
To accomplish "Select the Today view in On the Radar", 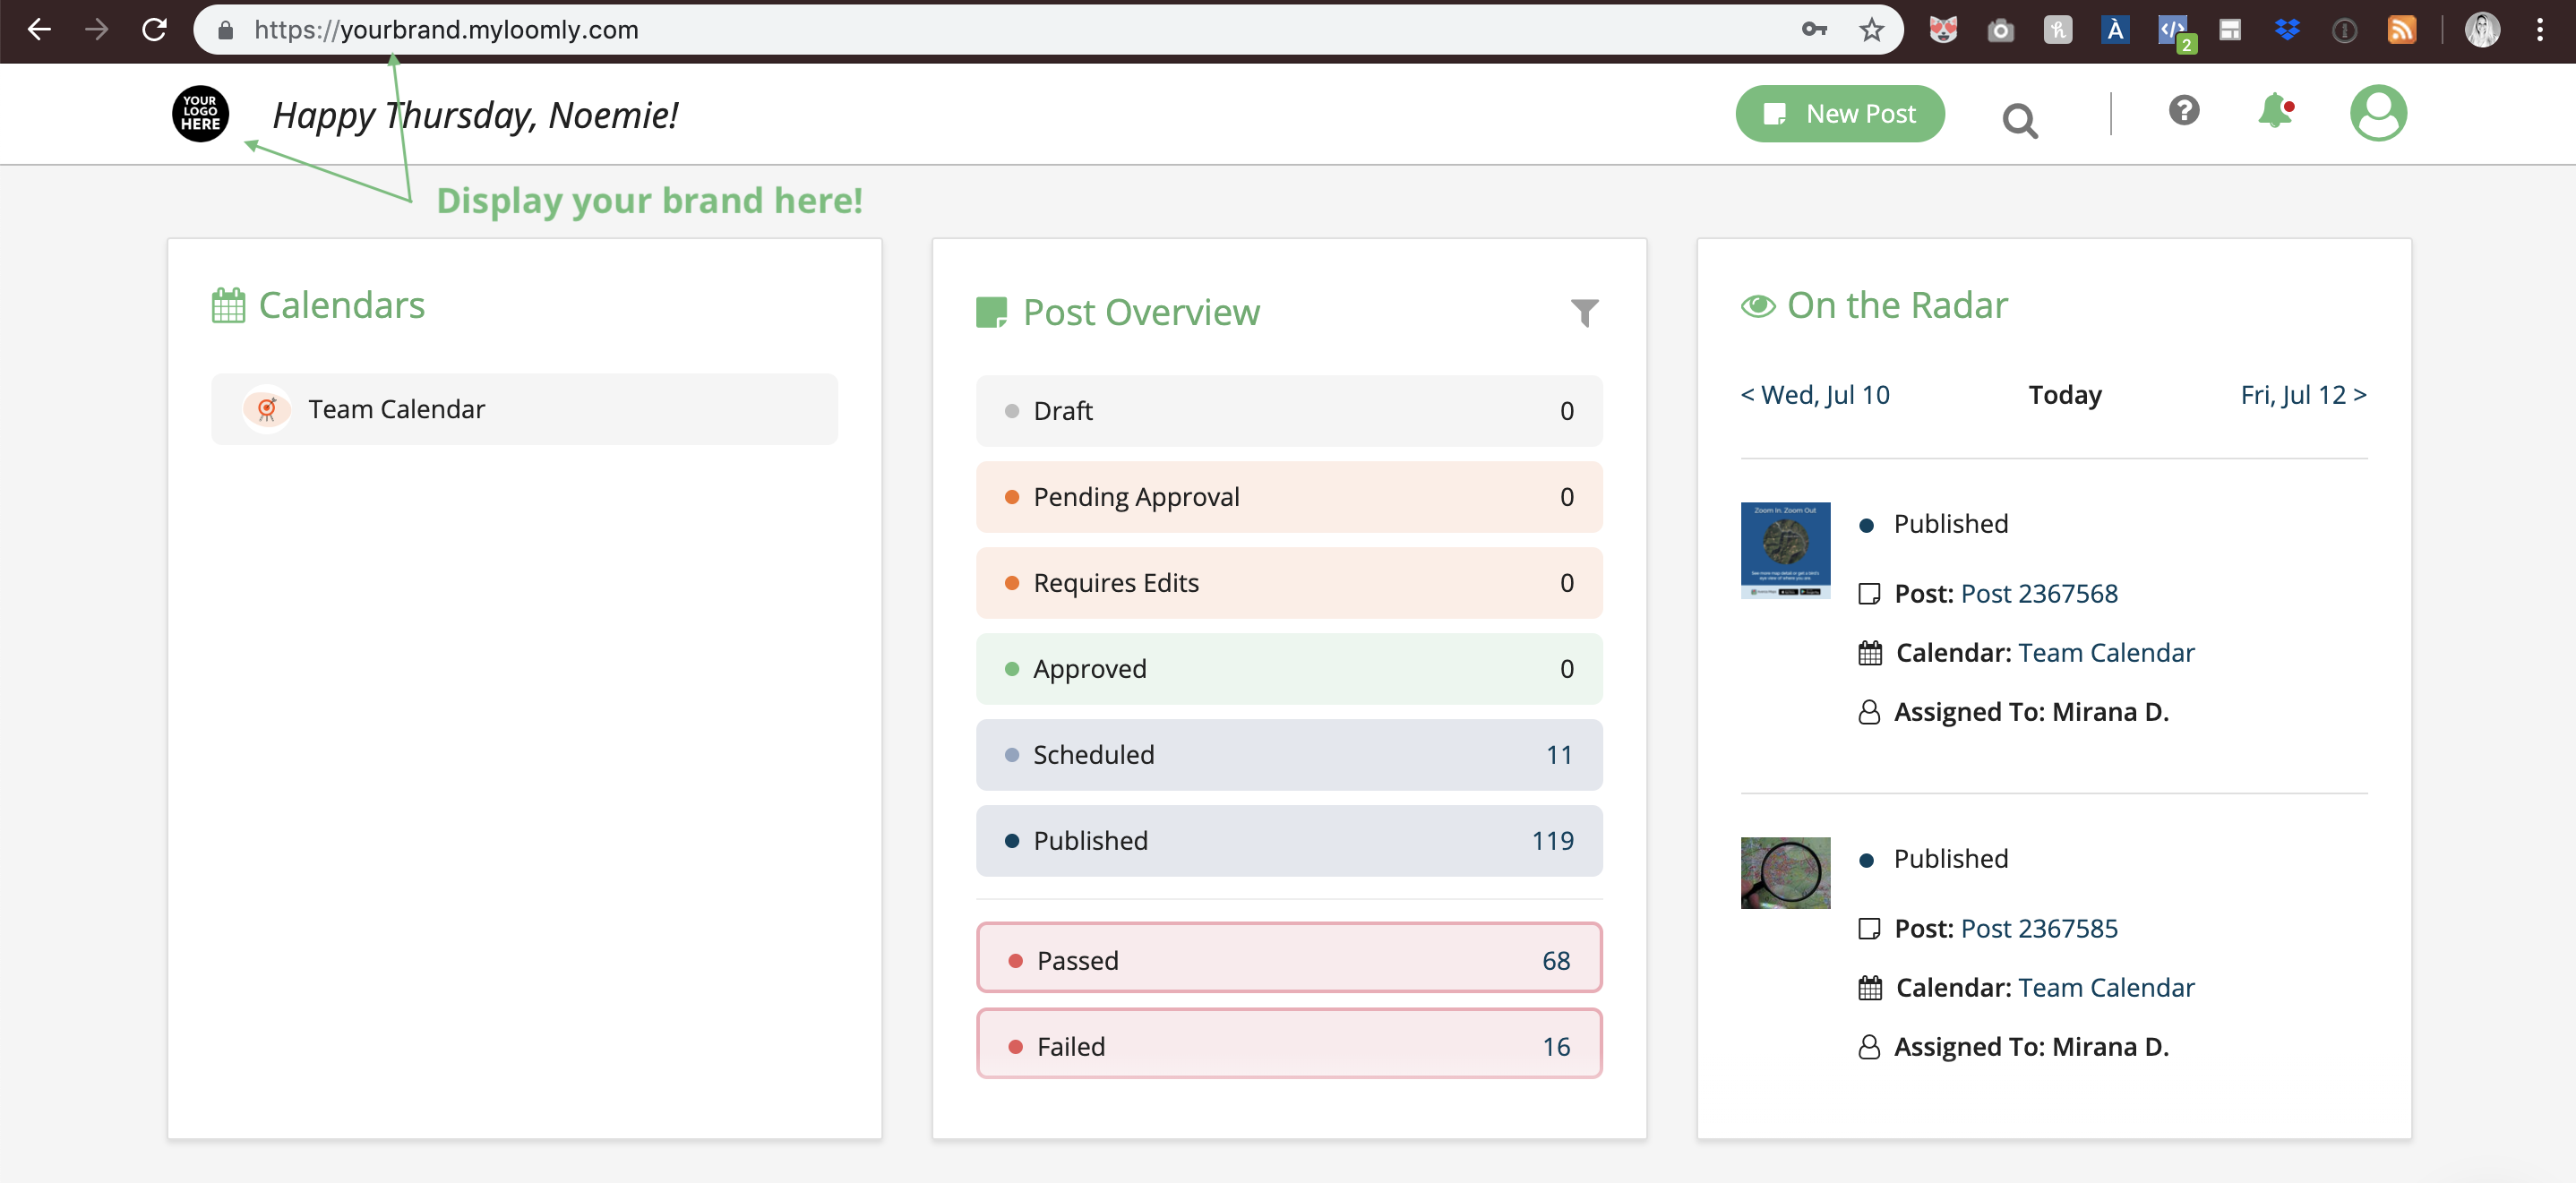I will click(2064, 394).
